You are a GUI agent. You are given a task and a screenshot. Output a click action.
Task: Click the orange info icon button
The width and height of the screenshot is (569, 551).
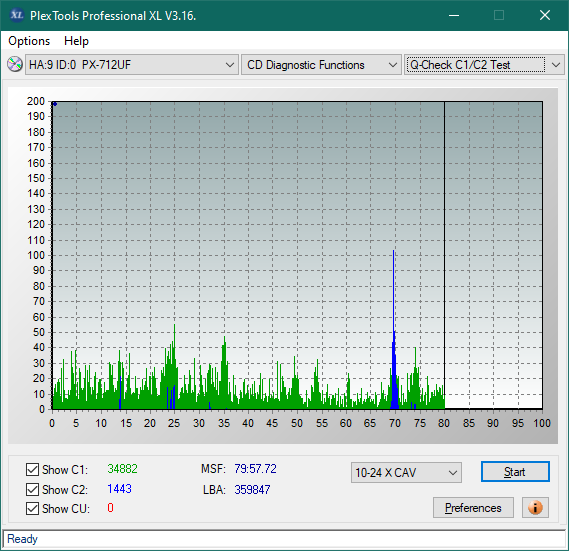point(535,507)
